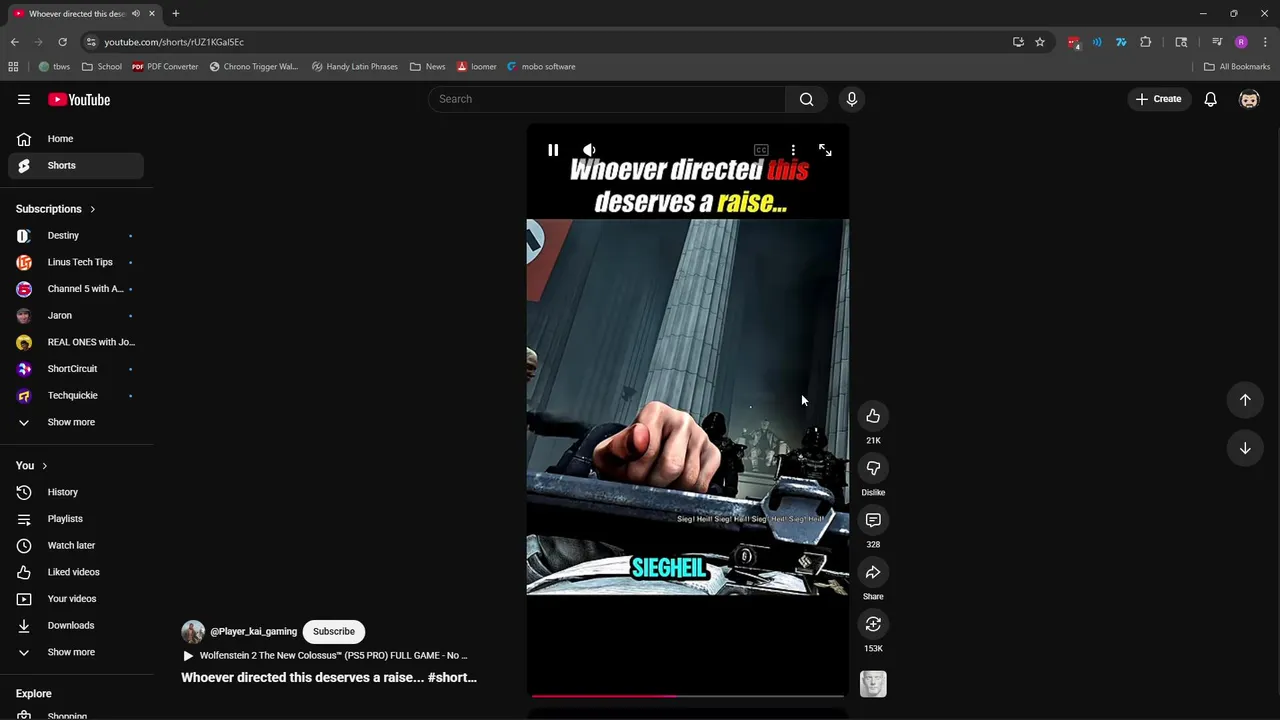Open Channel 5 with A... subscription
Viewport: 1280px width, 720px height.
coord(76,289)
